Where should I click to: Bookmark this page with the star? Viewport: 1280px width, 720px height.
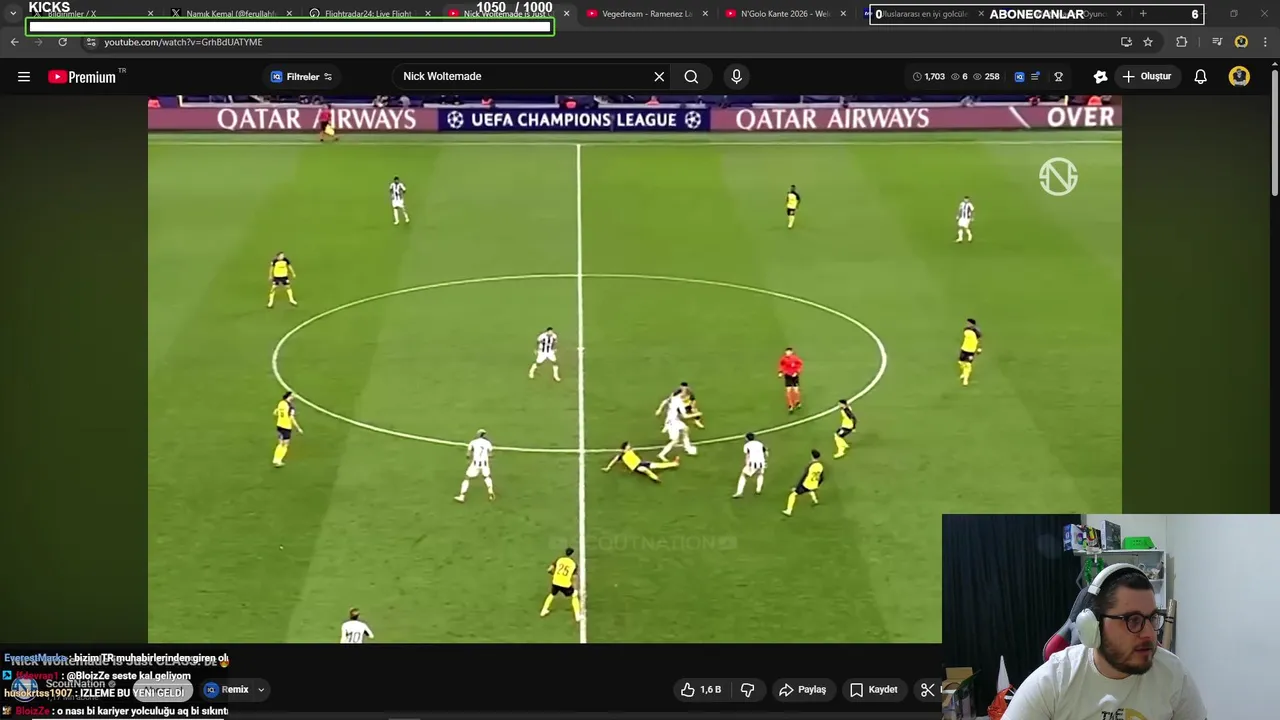pos(1148,42)
